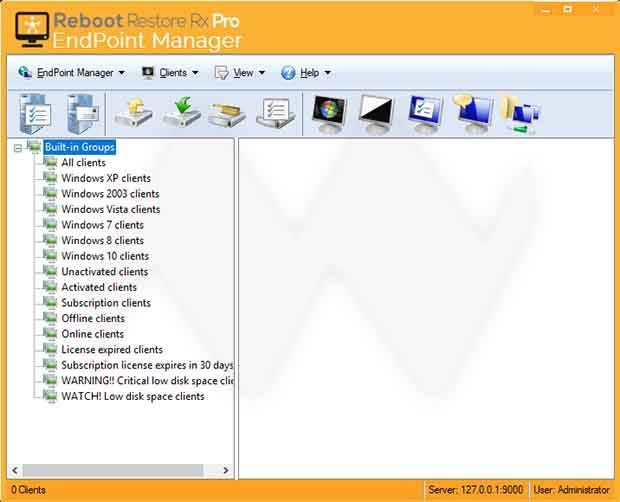This screenshot has width=620, height=502.
Task: Click the monitor with checklist icon
Action: coord(425,114)
